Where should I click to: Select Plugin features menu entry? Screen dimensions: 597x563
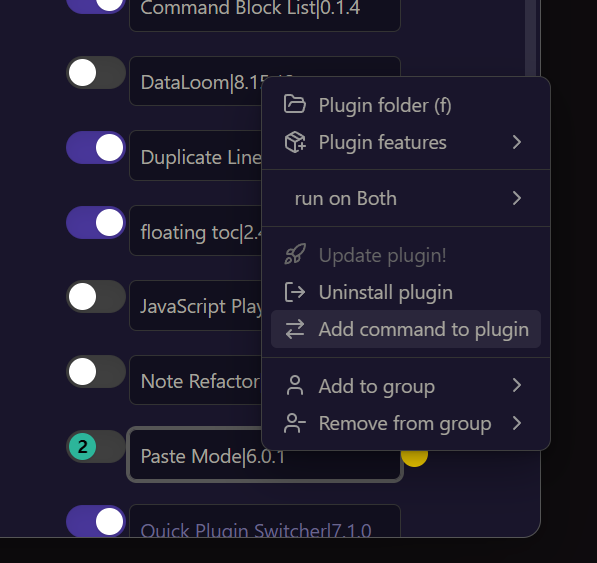[406, 142]
